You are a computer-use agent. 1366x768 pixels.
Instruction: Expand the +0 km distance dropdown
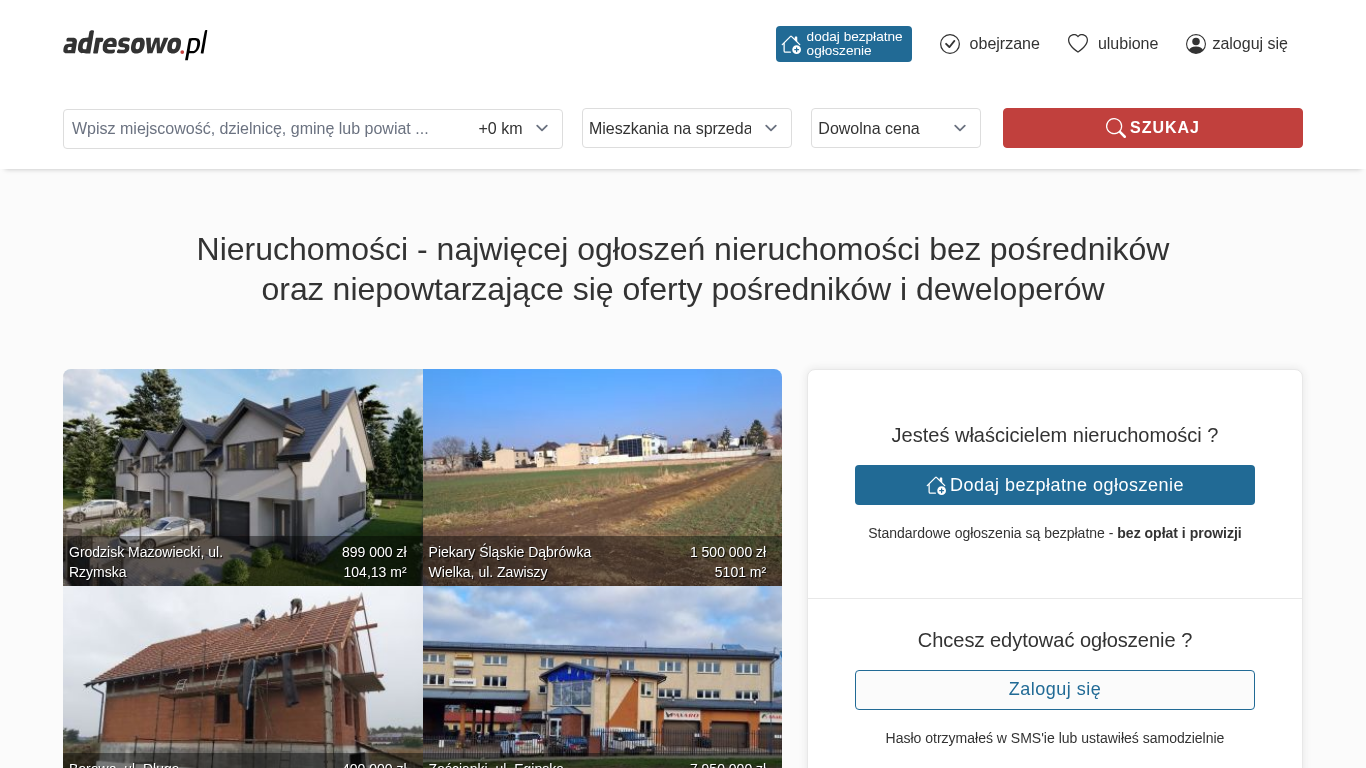[514, 129]
